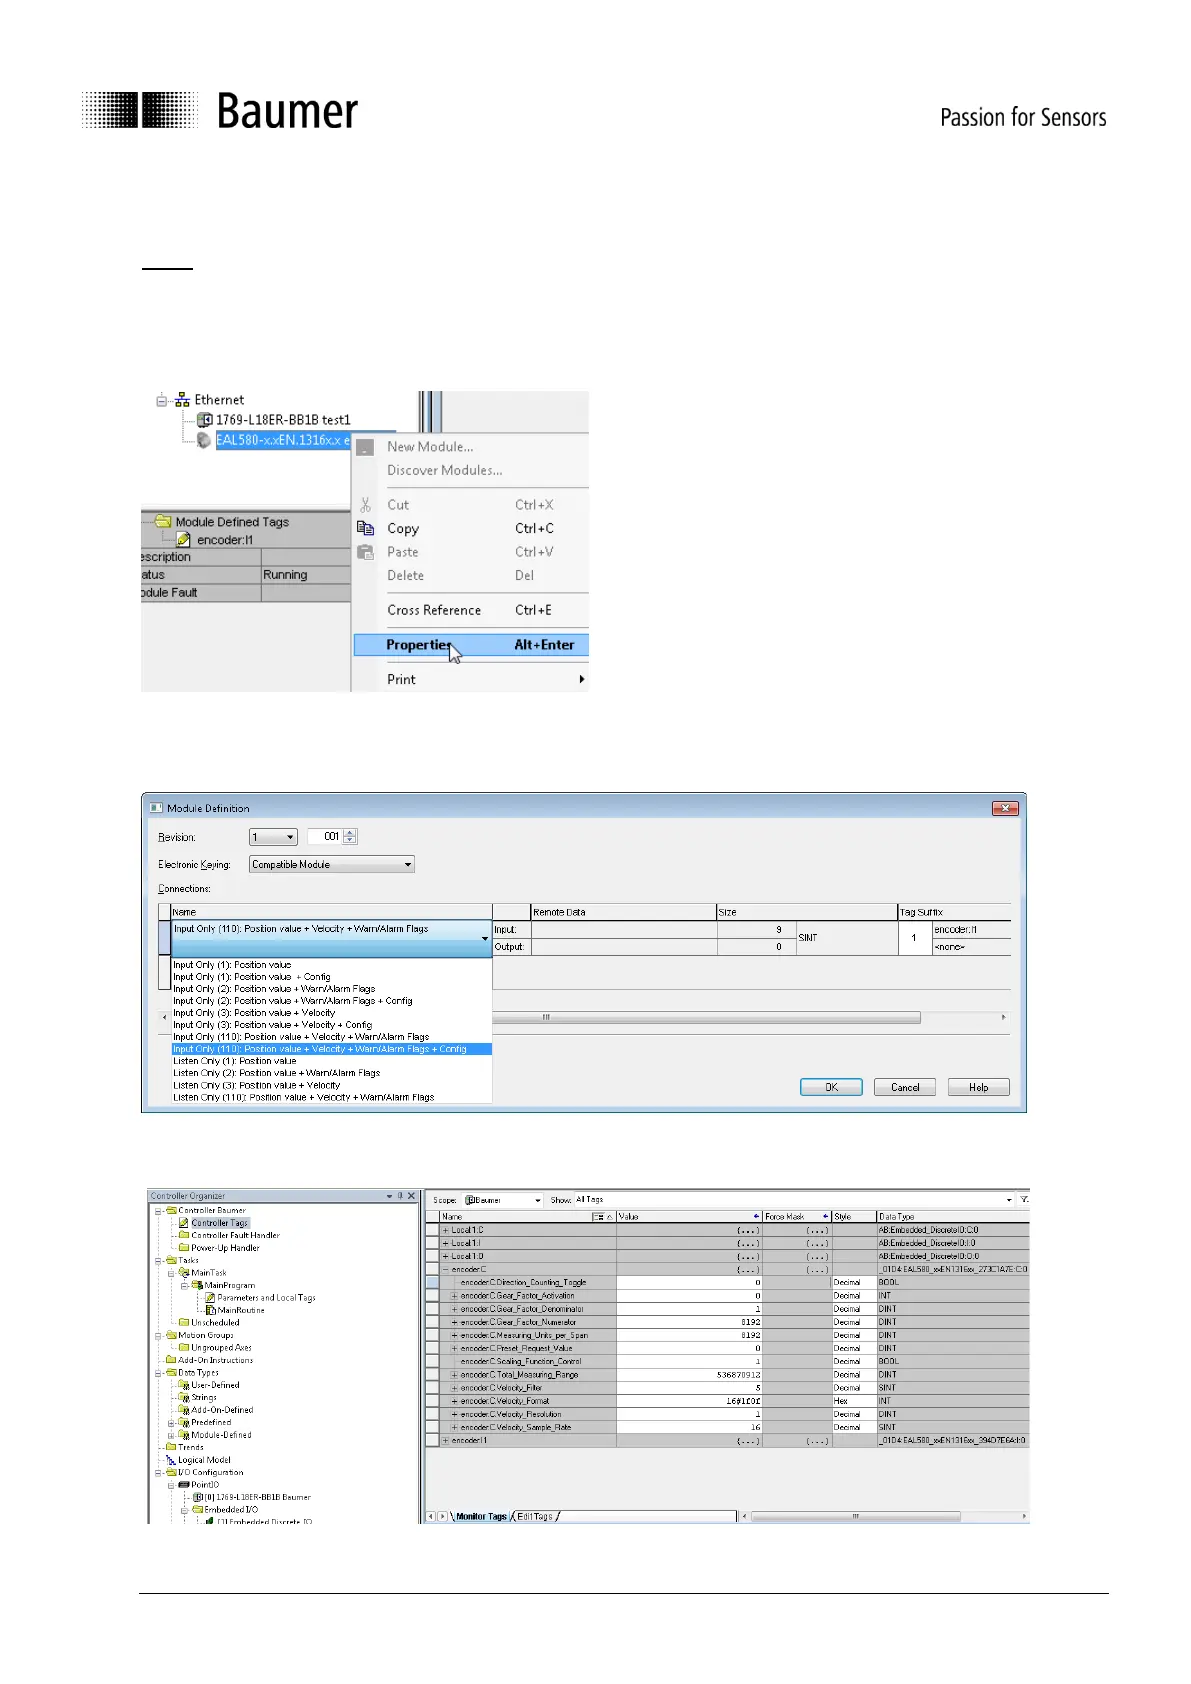Select Controller Tags in organizer tree
Screen dimensions: 1191x1684
[x=219, y=1223]
